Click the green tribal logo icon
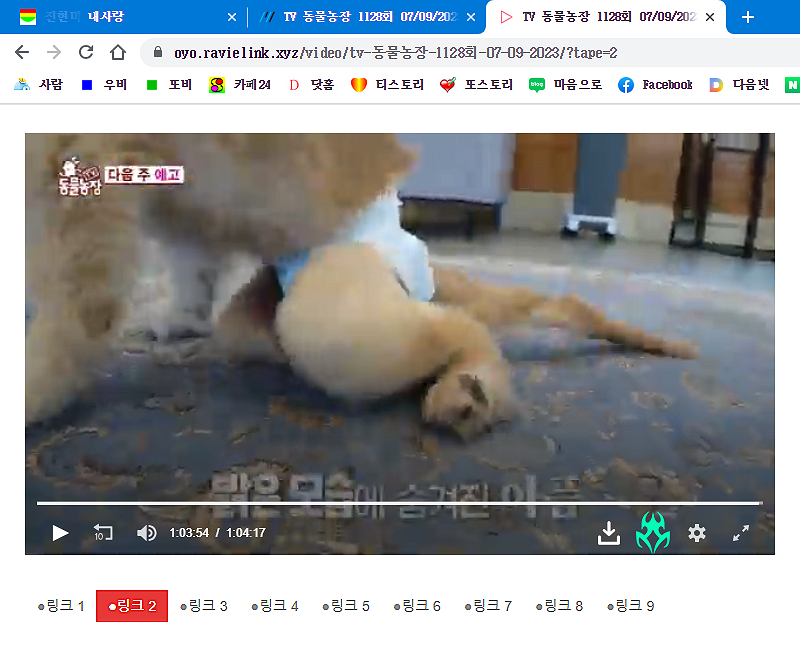Viewport: 800px width, 650px height. (x=653, y=532)
